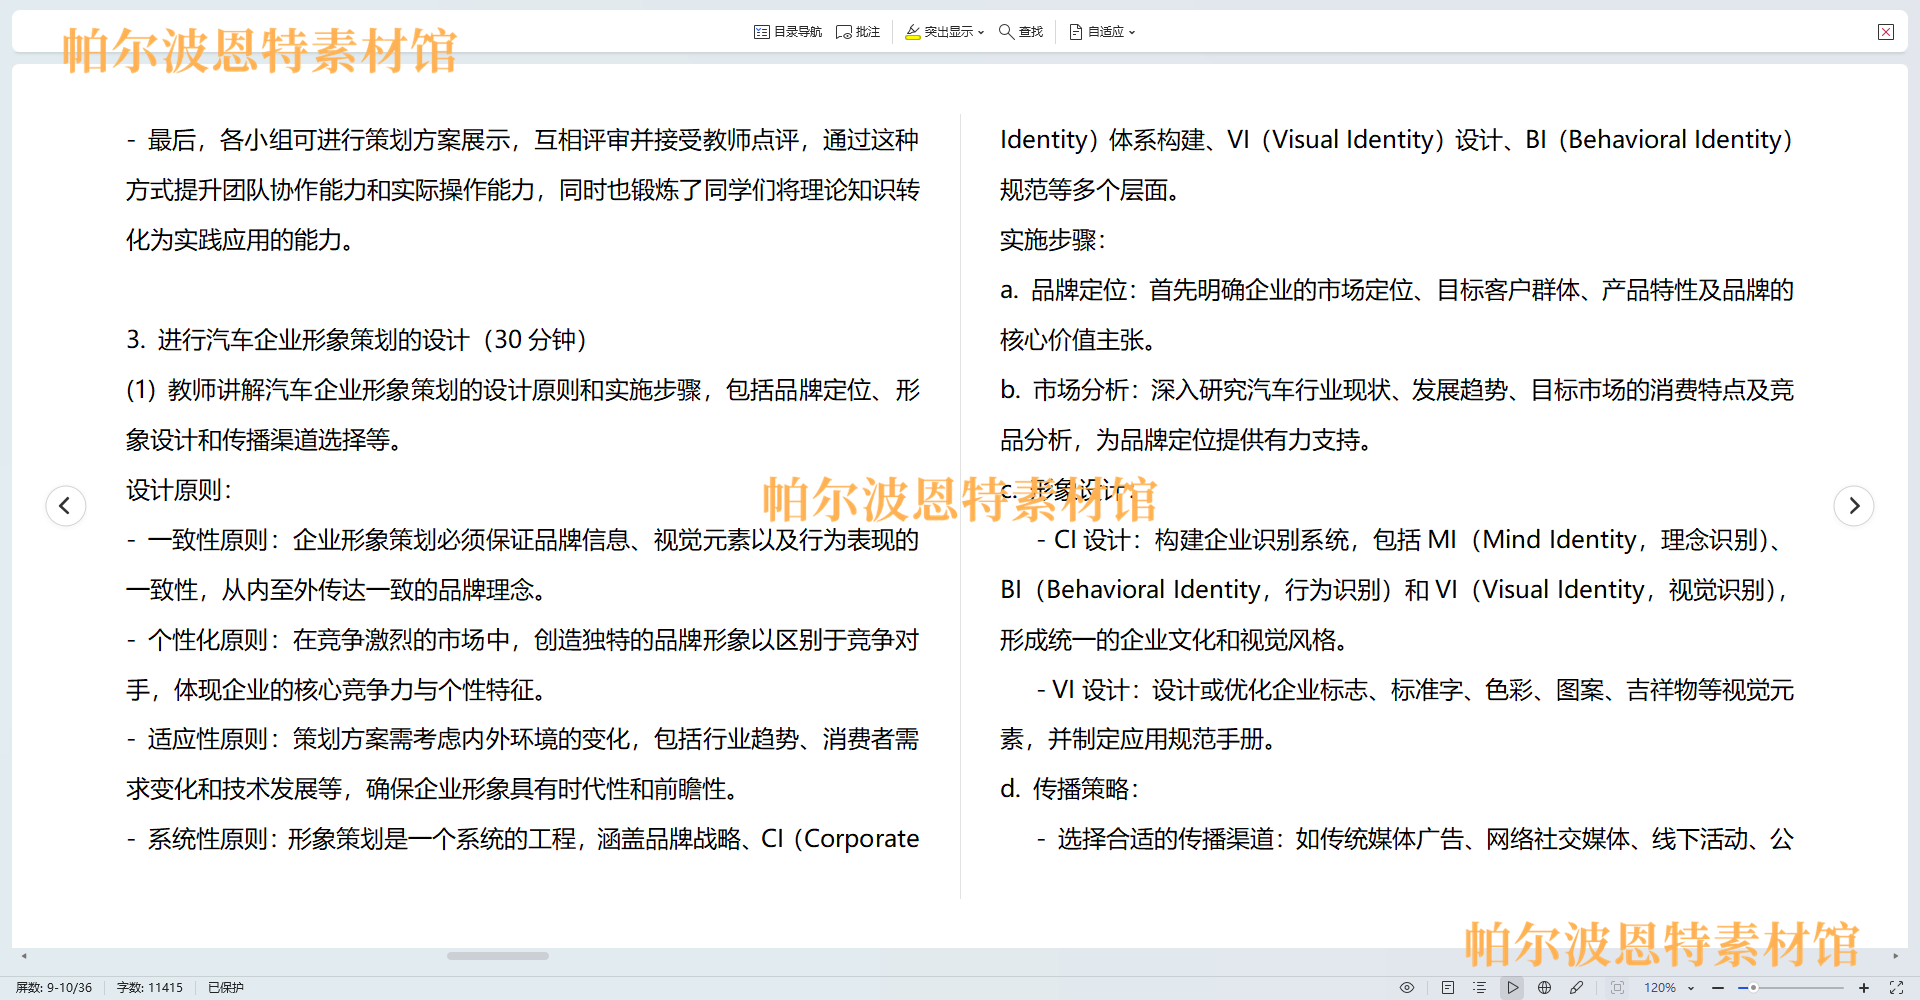The height and width of the screenshot is (1000, 1920).
Task: Go to the next page with the right arrow
Action: tap(1854, 505)
